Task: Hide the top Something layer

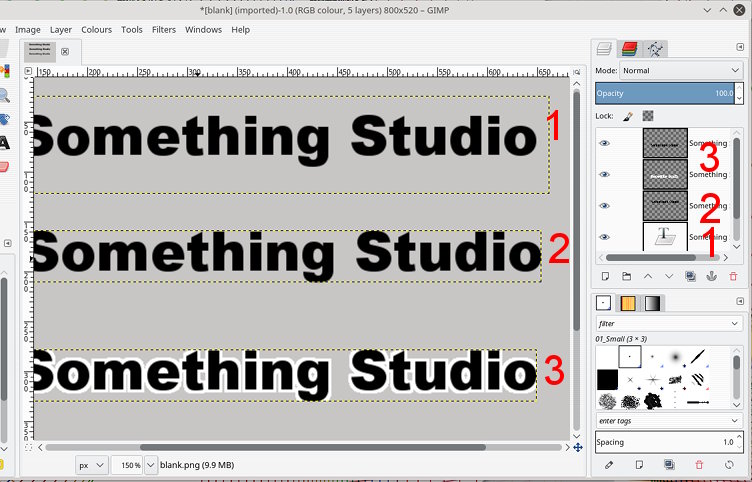Action: pyautogui.click(x=604, y=143)
